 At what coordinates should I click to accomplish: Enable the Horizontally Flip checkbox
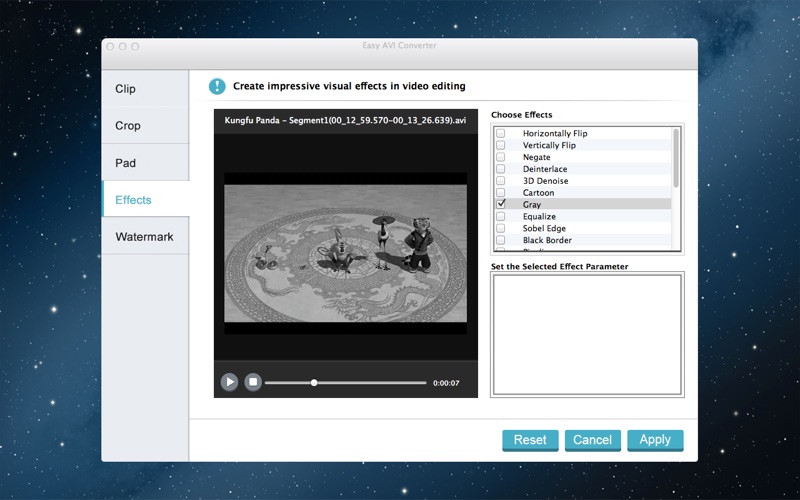coord(501,133)
